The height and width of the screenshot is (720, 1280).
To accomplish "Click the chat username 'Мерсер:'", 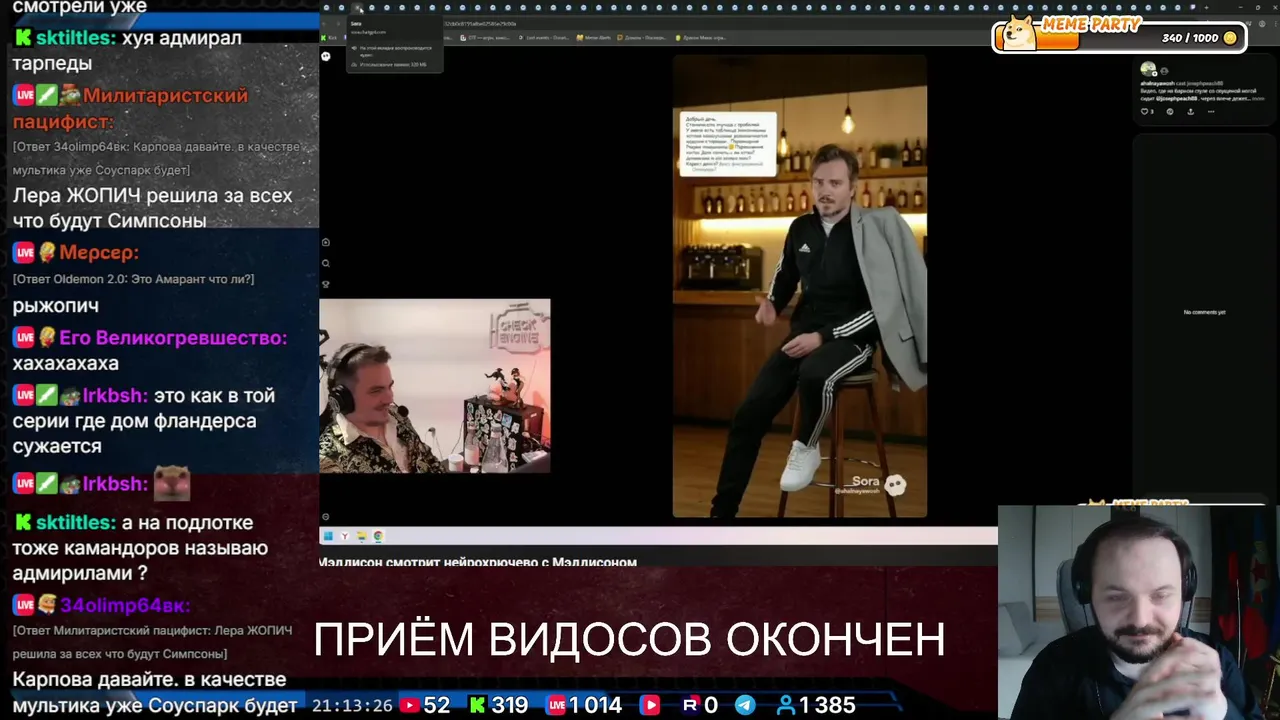I will (x=99, y=253).
